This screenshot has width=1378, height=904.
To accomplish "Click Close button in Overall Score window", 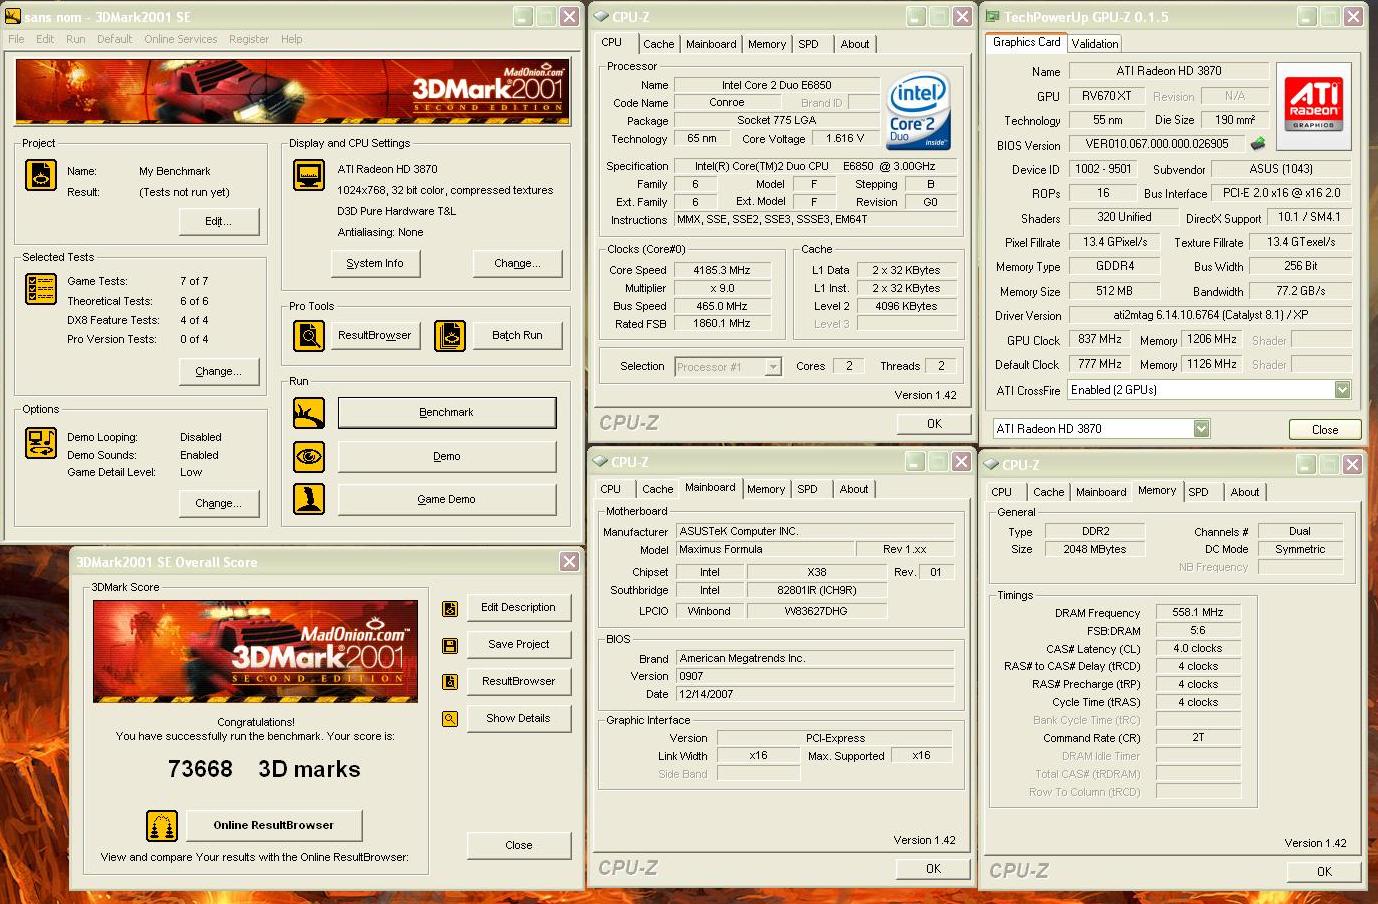I will (518, 845).
